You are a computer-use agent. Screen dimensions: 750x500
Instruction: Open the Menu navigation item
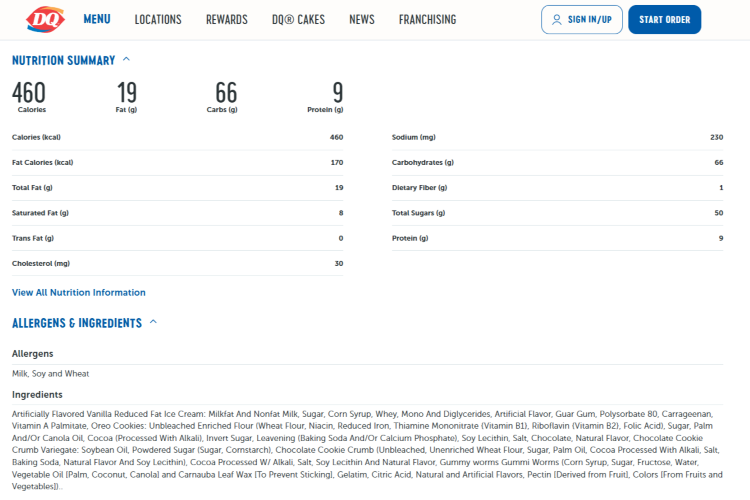[x=97, y=19]
